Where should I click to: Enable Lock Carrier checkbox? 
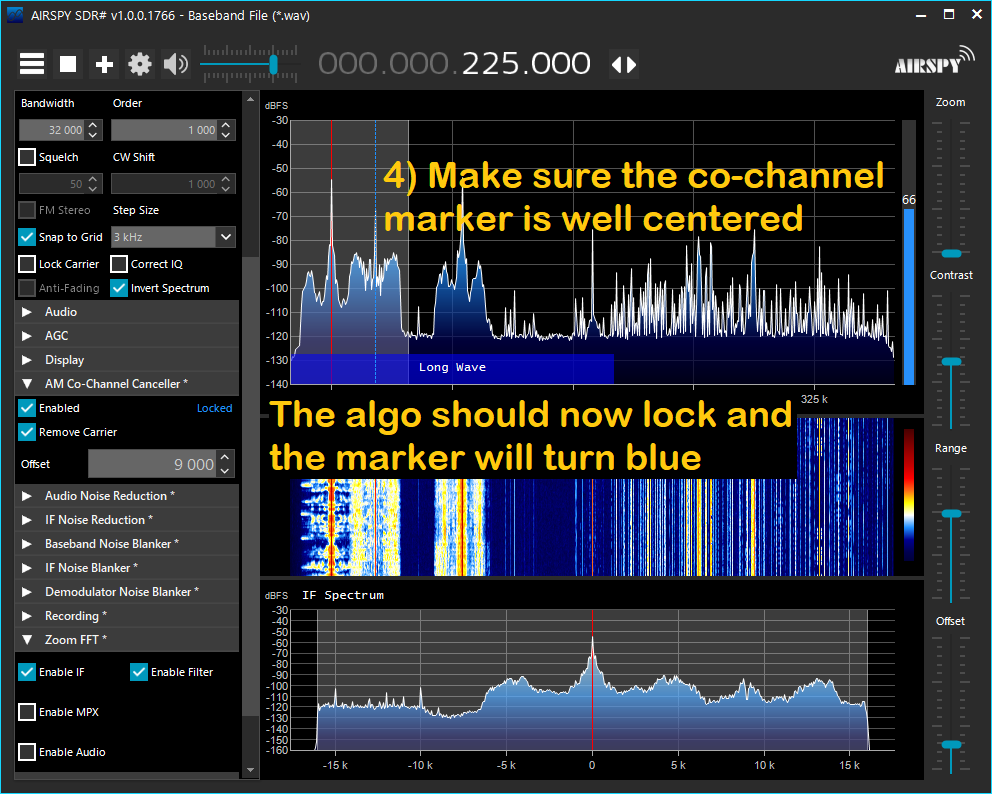[27, 264]
